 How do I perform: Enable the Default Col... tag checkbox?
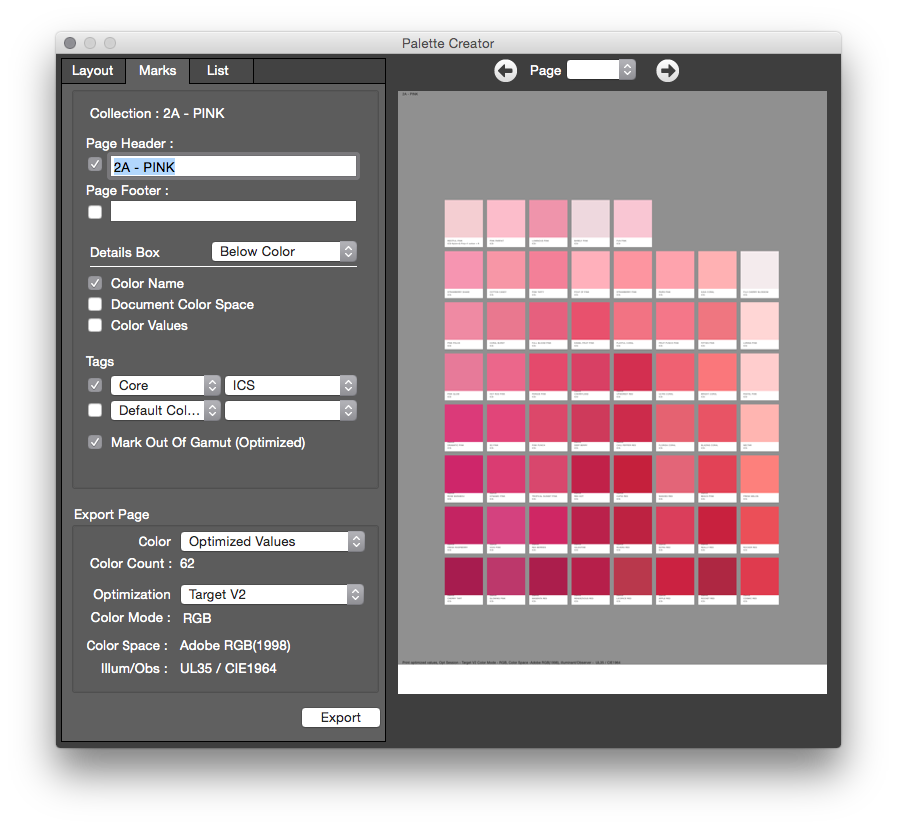pos(95,410)
